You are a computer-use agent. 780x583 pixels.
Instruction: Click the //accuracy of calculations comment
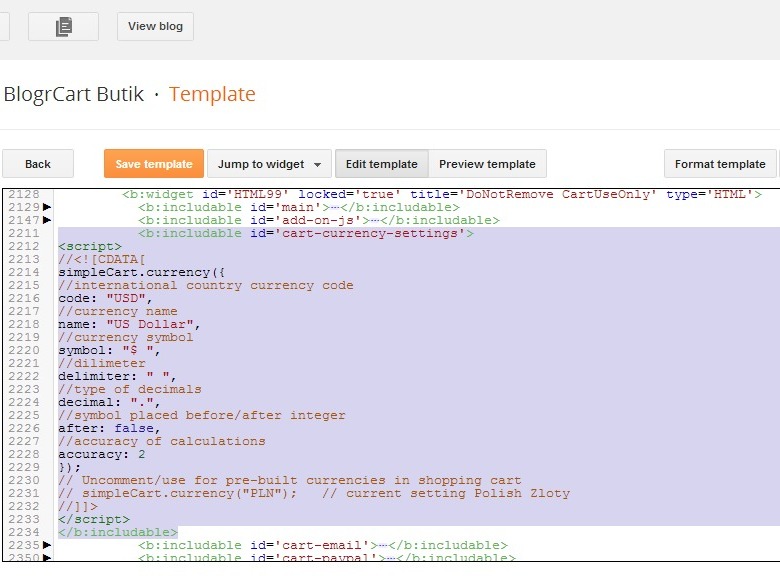pos(162,441)
